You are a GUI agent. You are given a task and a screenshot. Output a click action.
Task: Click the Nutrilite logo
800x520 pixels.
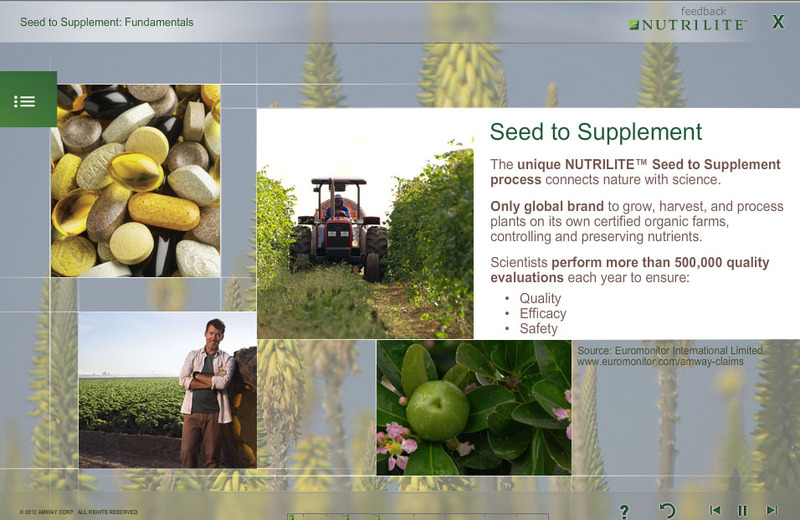click(687, 25)
